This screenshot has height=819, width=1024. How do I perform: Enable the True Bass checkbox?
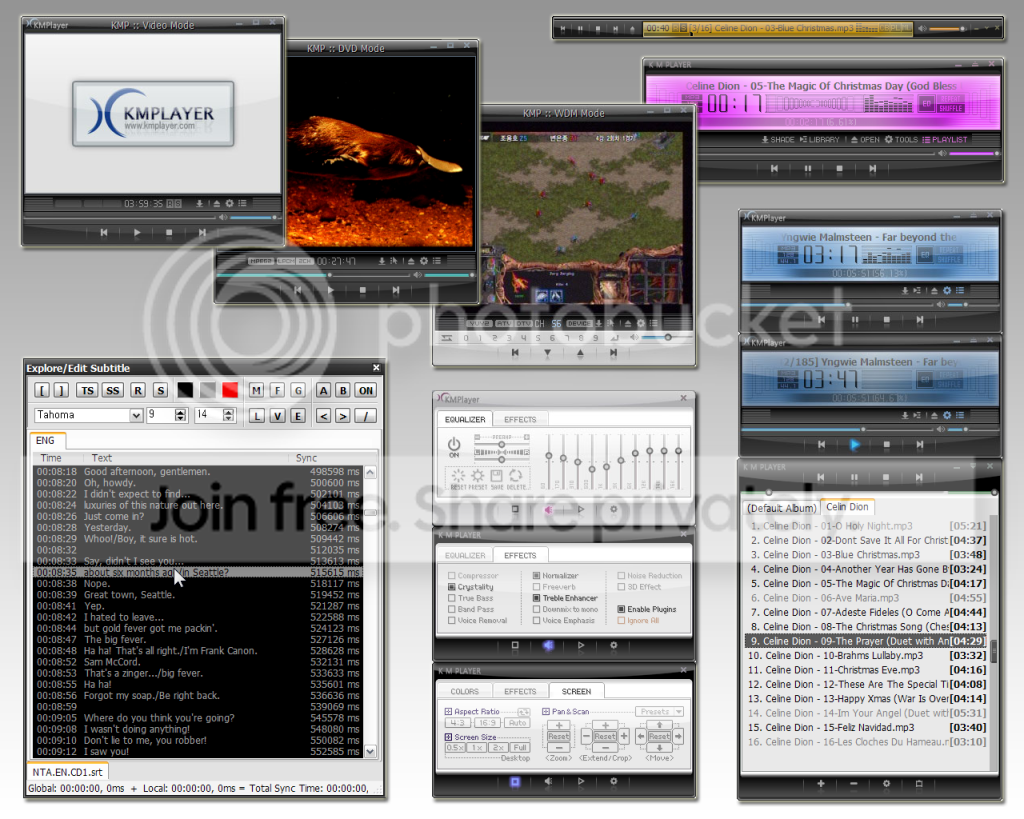tap(451, 598)
